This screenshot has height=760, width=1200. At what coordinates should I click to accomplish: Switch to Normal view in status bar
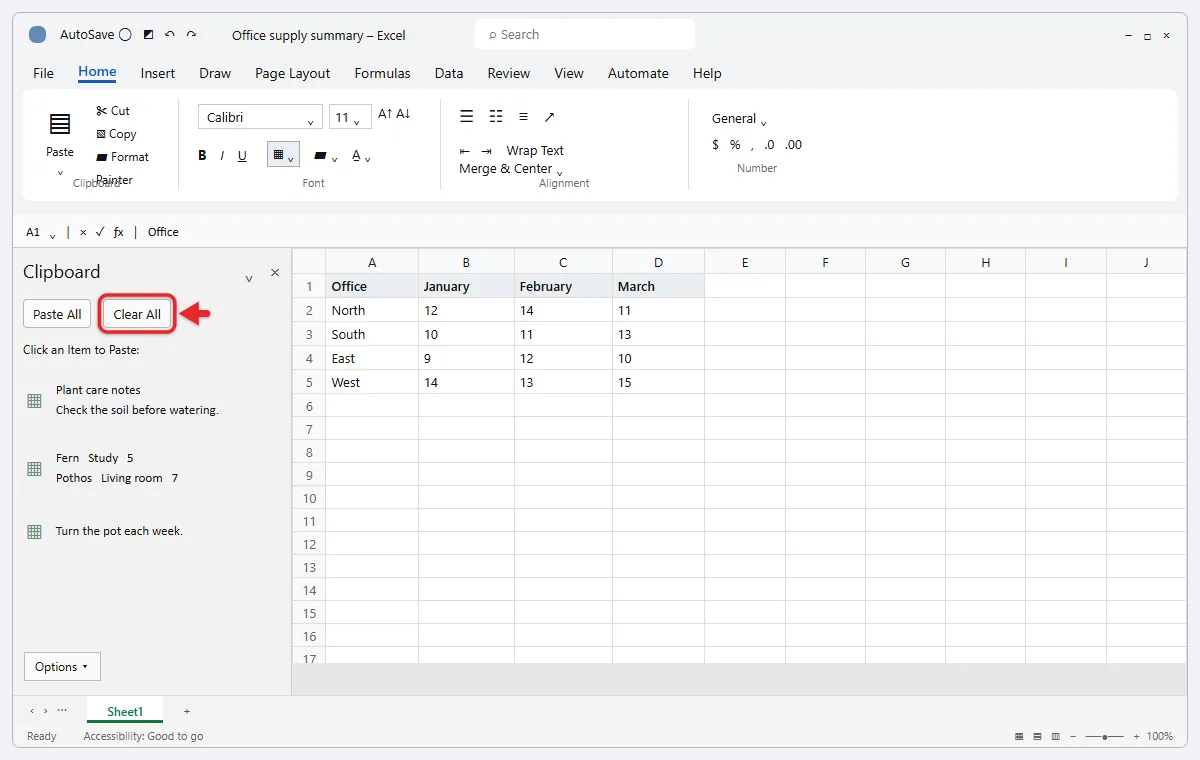pos(1019,736)
